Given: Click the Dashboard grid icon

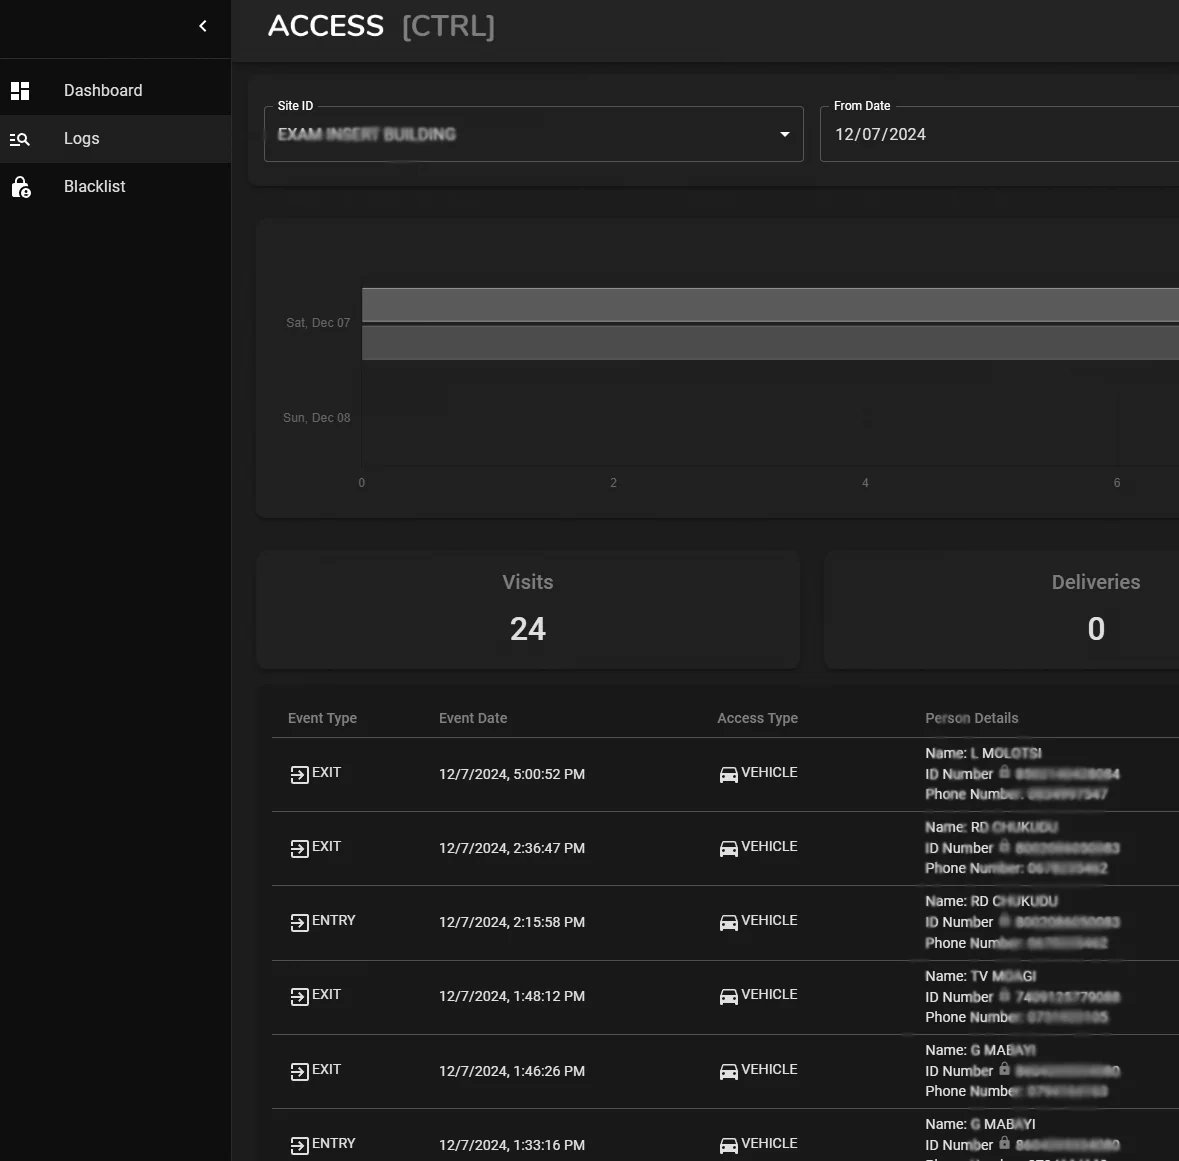Looking at the screenshot, I should click(x=20, y=91).
